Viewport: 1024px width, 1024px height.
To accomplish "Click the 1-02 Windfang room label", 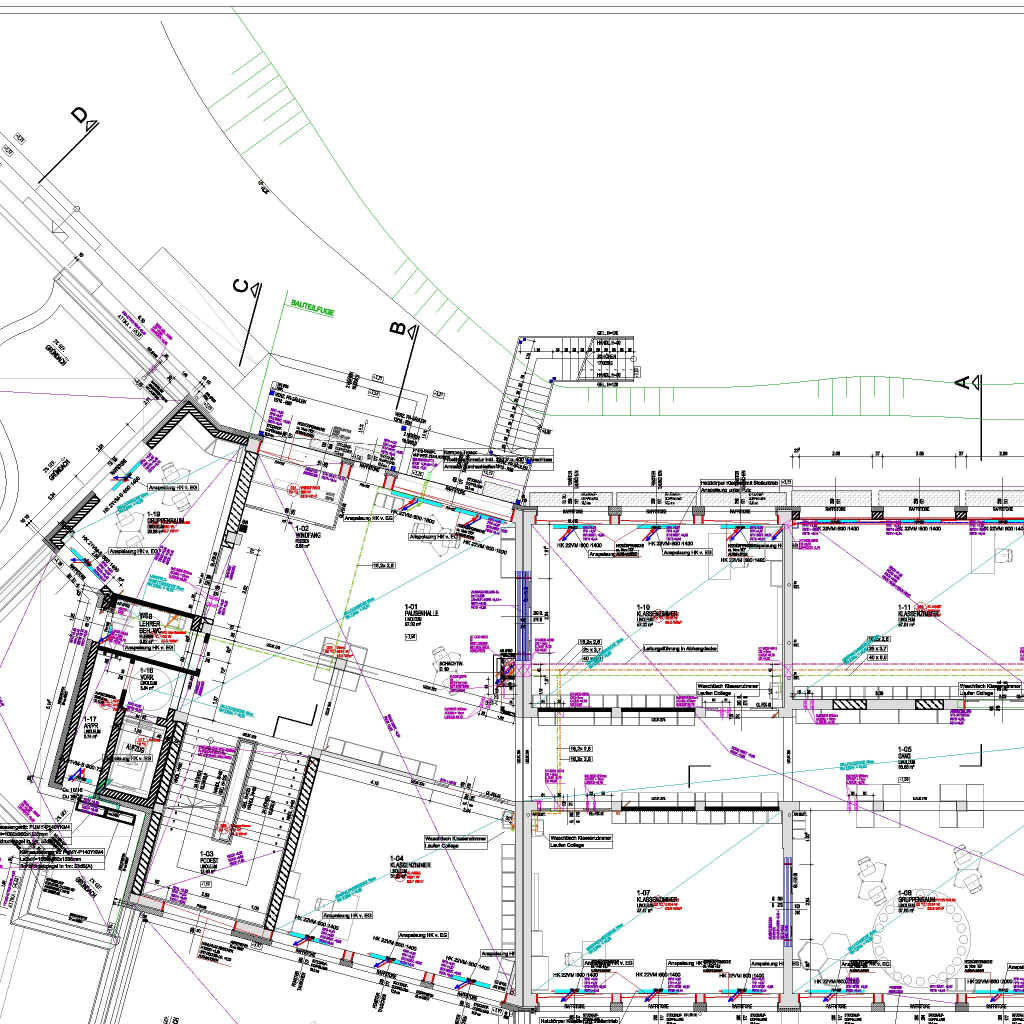I will tap(301, 534).
